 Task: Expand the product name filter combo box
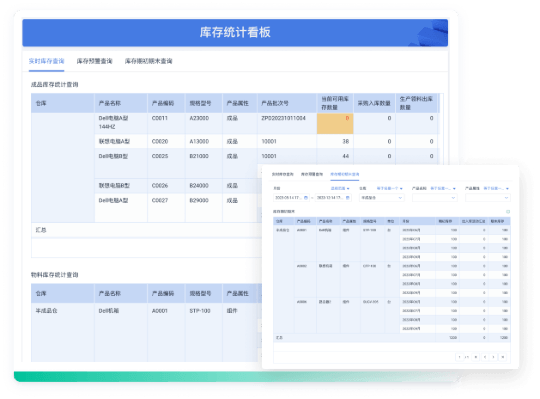435,198
